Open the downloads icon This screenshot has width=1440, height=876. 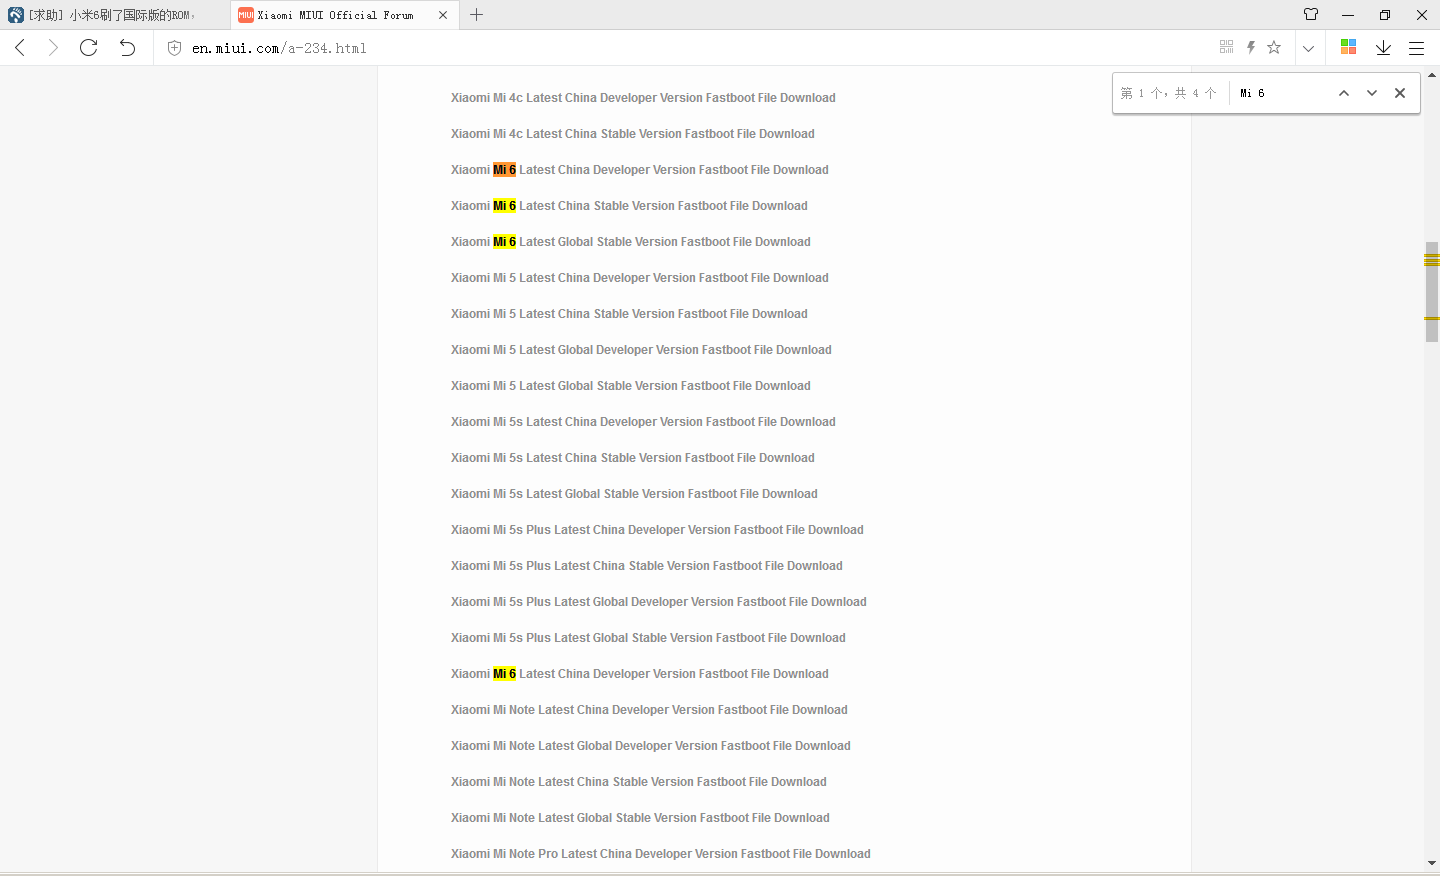pos(1383,47)
